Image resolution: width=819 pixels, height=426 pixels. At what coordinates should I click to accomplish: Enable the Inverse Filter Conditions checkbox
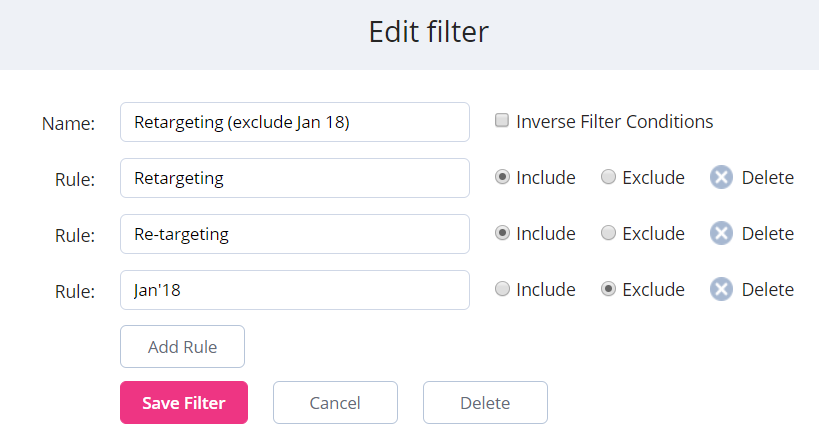click(x=502, y=121)
